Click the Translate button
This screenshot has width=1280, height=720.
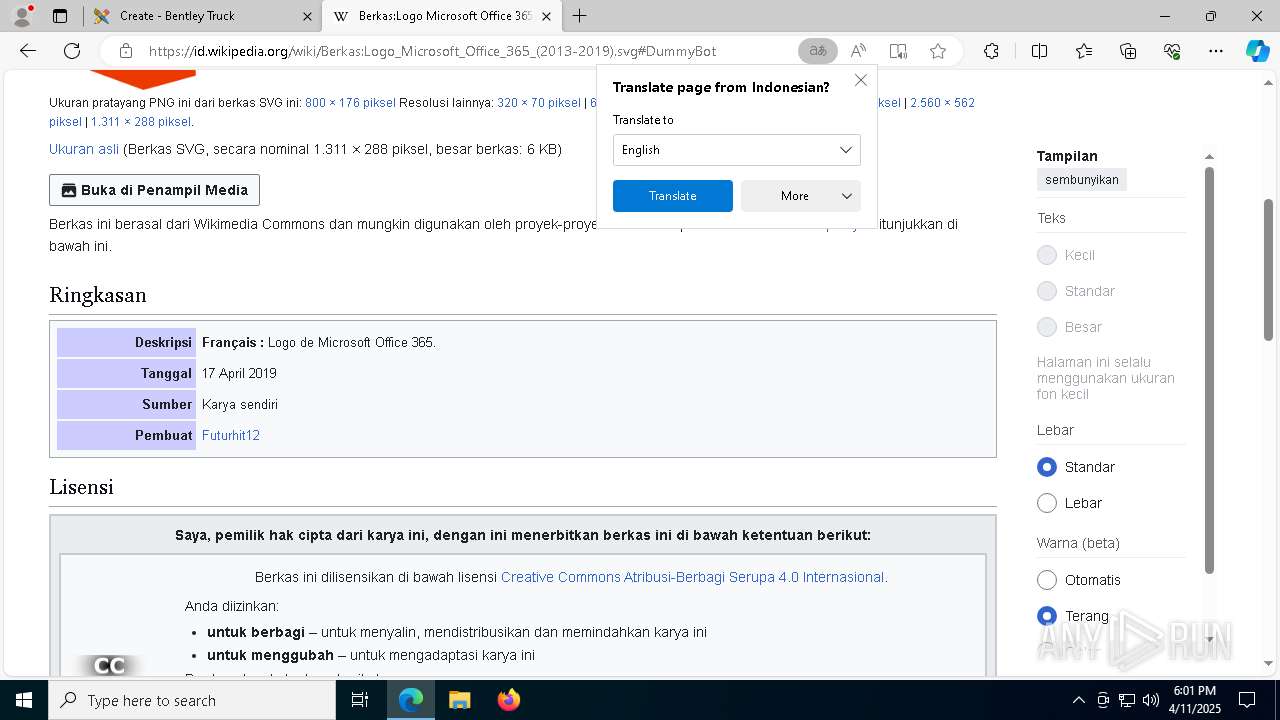672,196
